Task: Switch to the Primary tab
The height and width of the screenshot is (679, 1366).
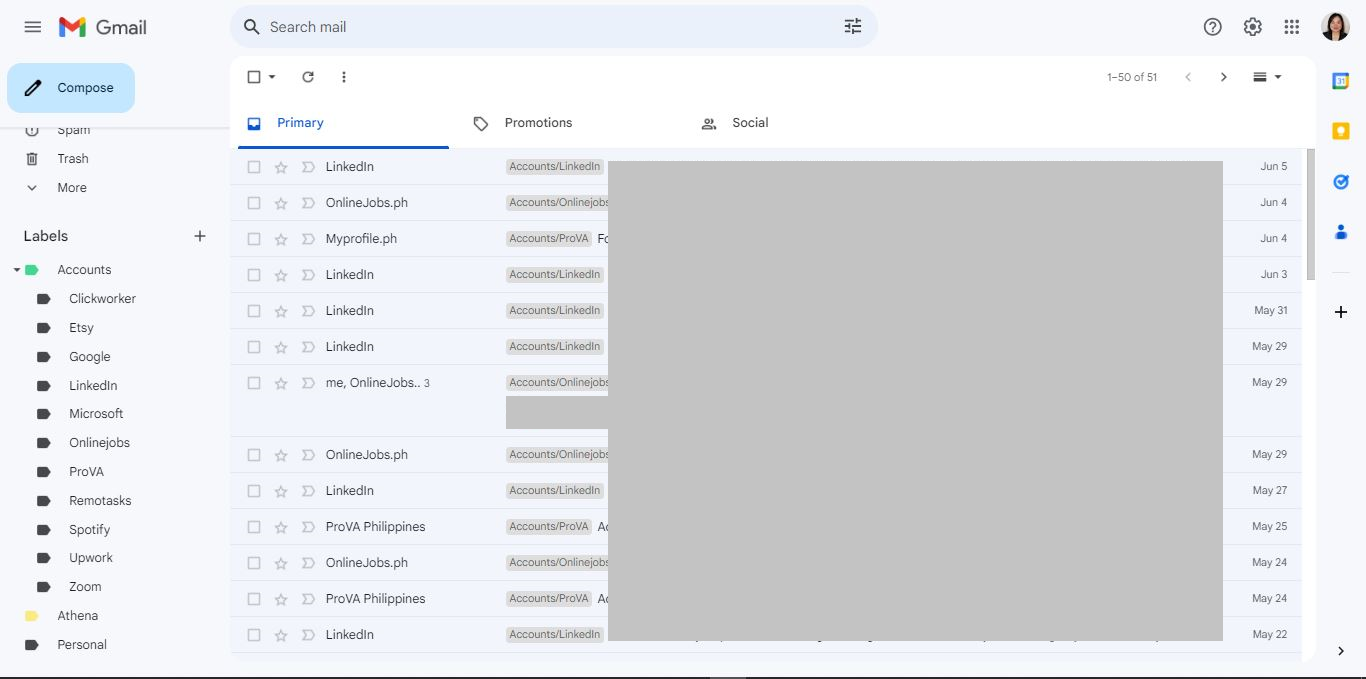Action: click(x=343, y=124)
